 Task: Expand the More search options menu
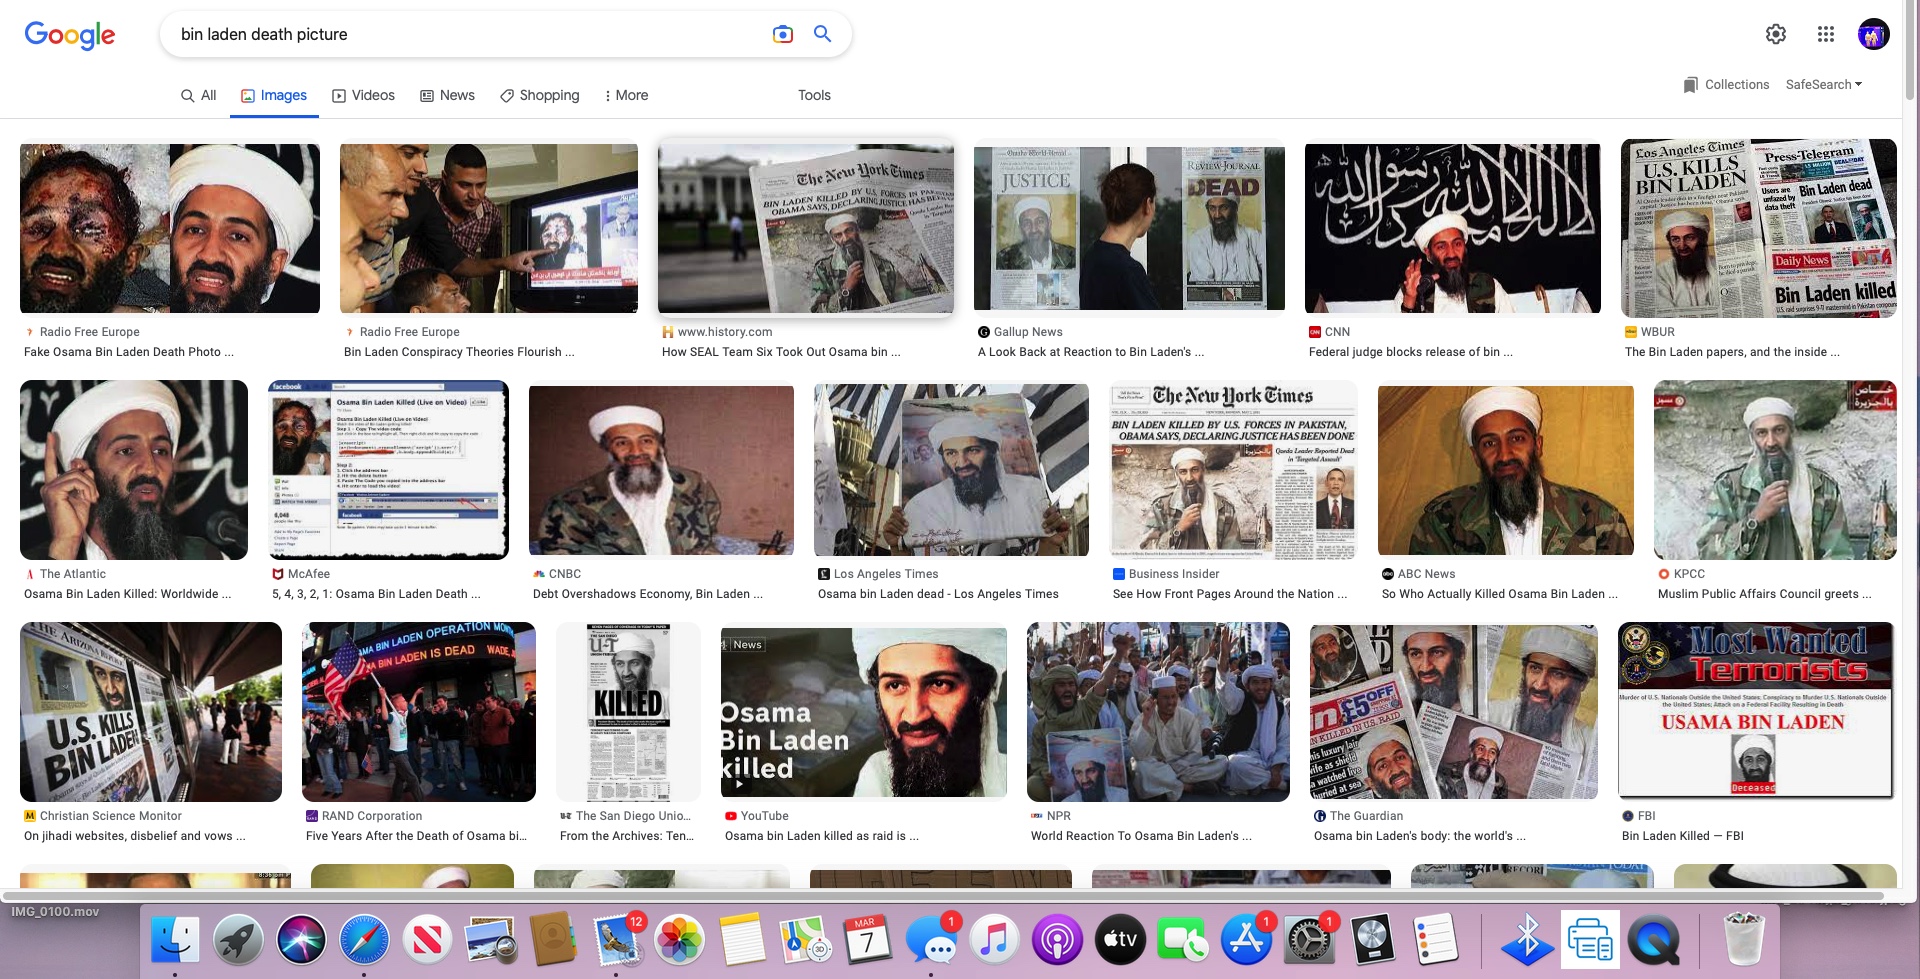(x=626, y=95)
